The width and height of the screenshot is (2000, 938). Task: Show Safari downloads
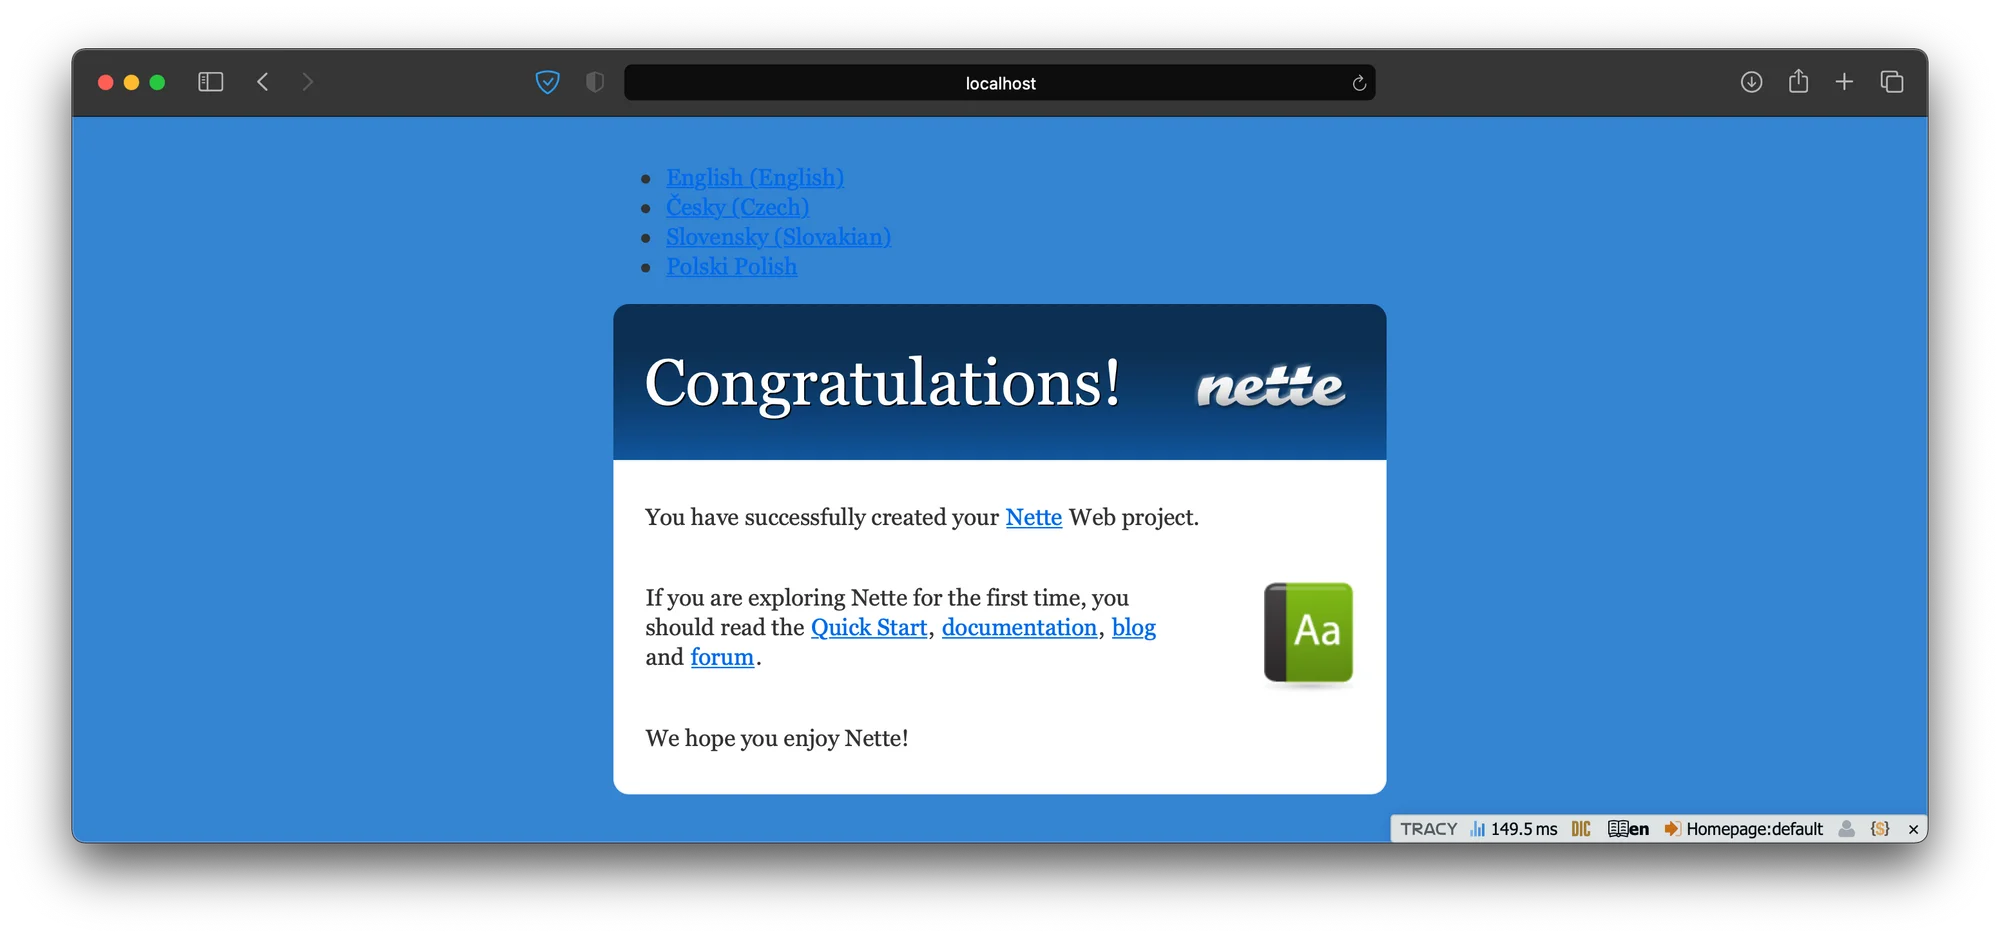point(1751,82)
